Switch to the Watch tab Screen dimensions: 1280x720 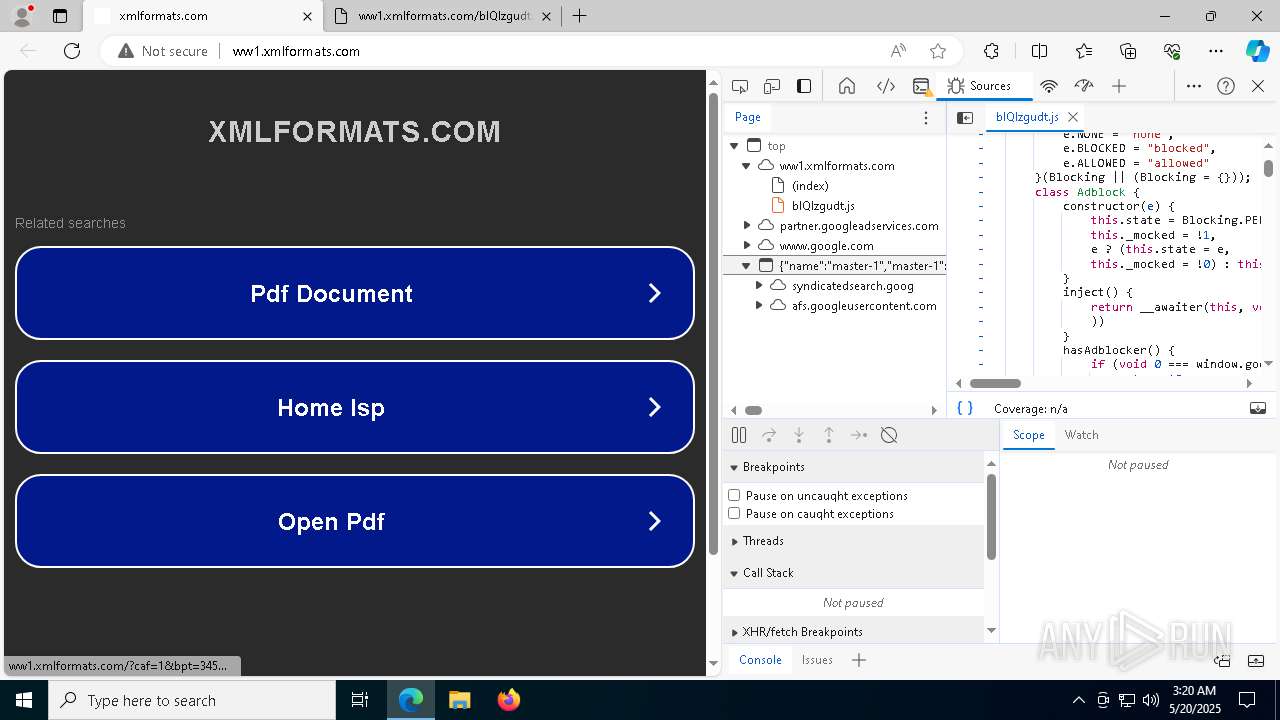pos(1081,435)
